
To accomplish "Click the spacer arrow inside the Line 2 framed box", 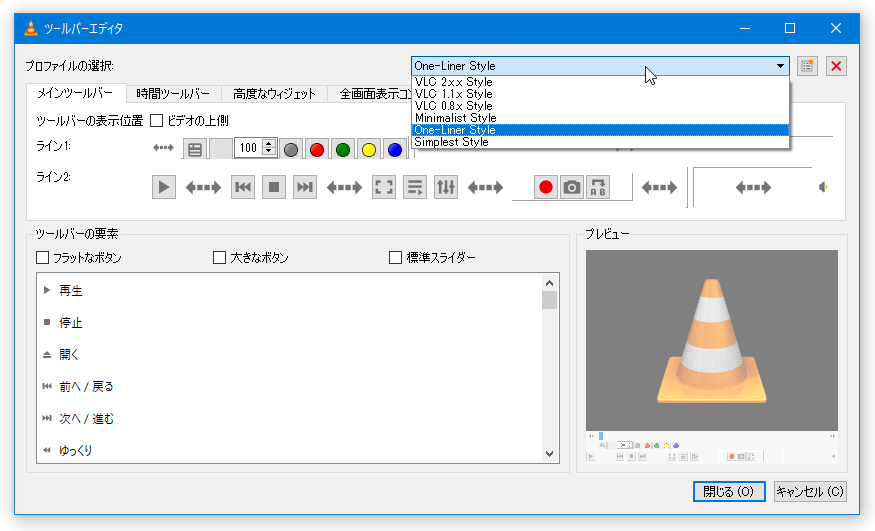I will [x=753, y=187].
